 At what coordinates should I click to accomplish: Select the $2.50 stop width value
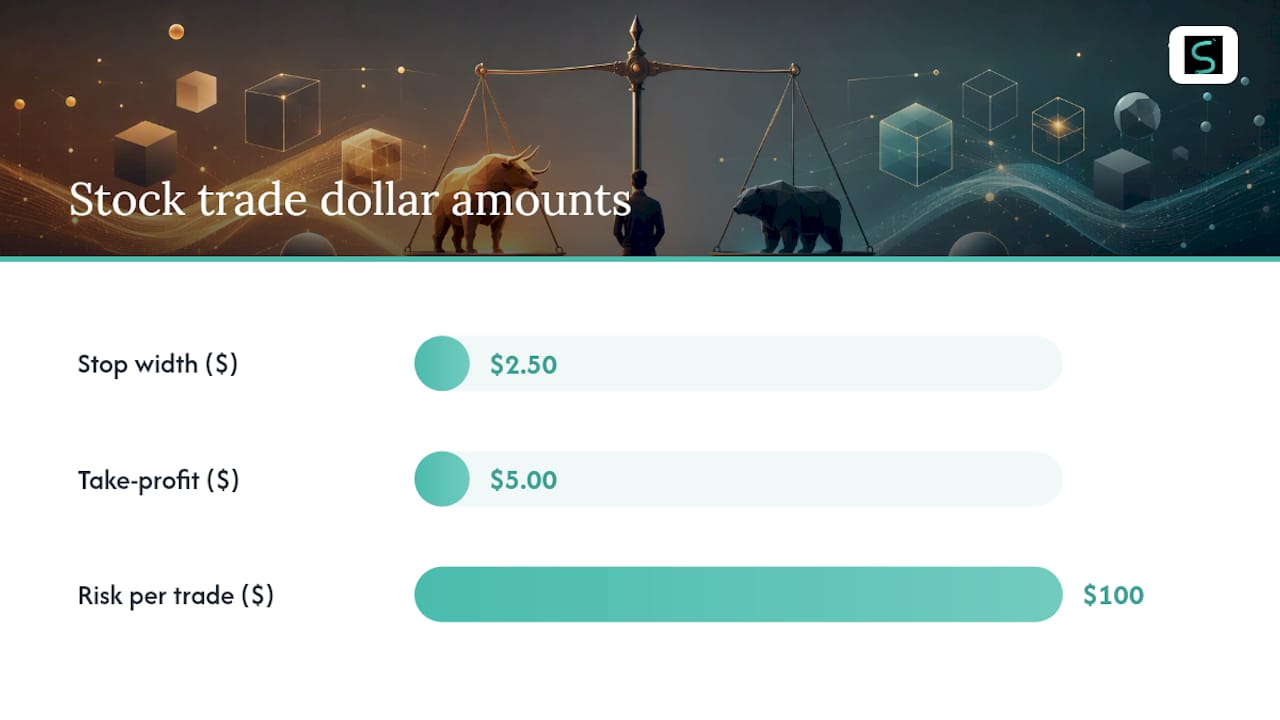[523, 364]
